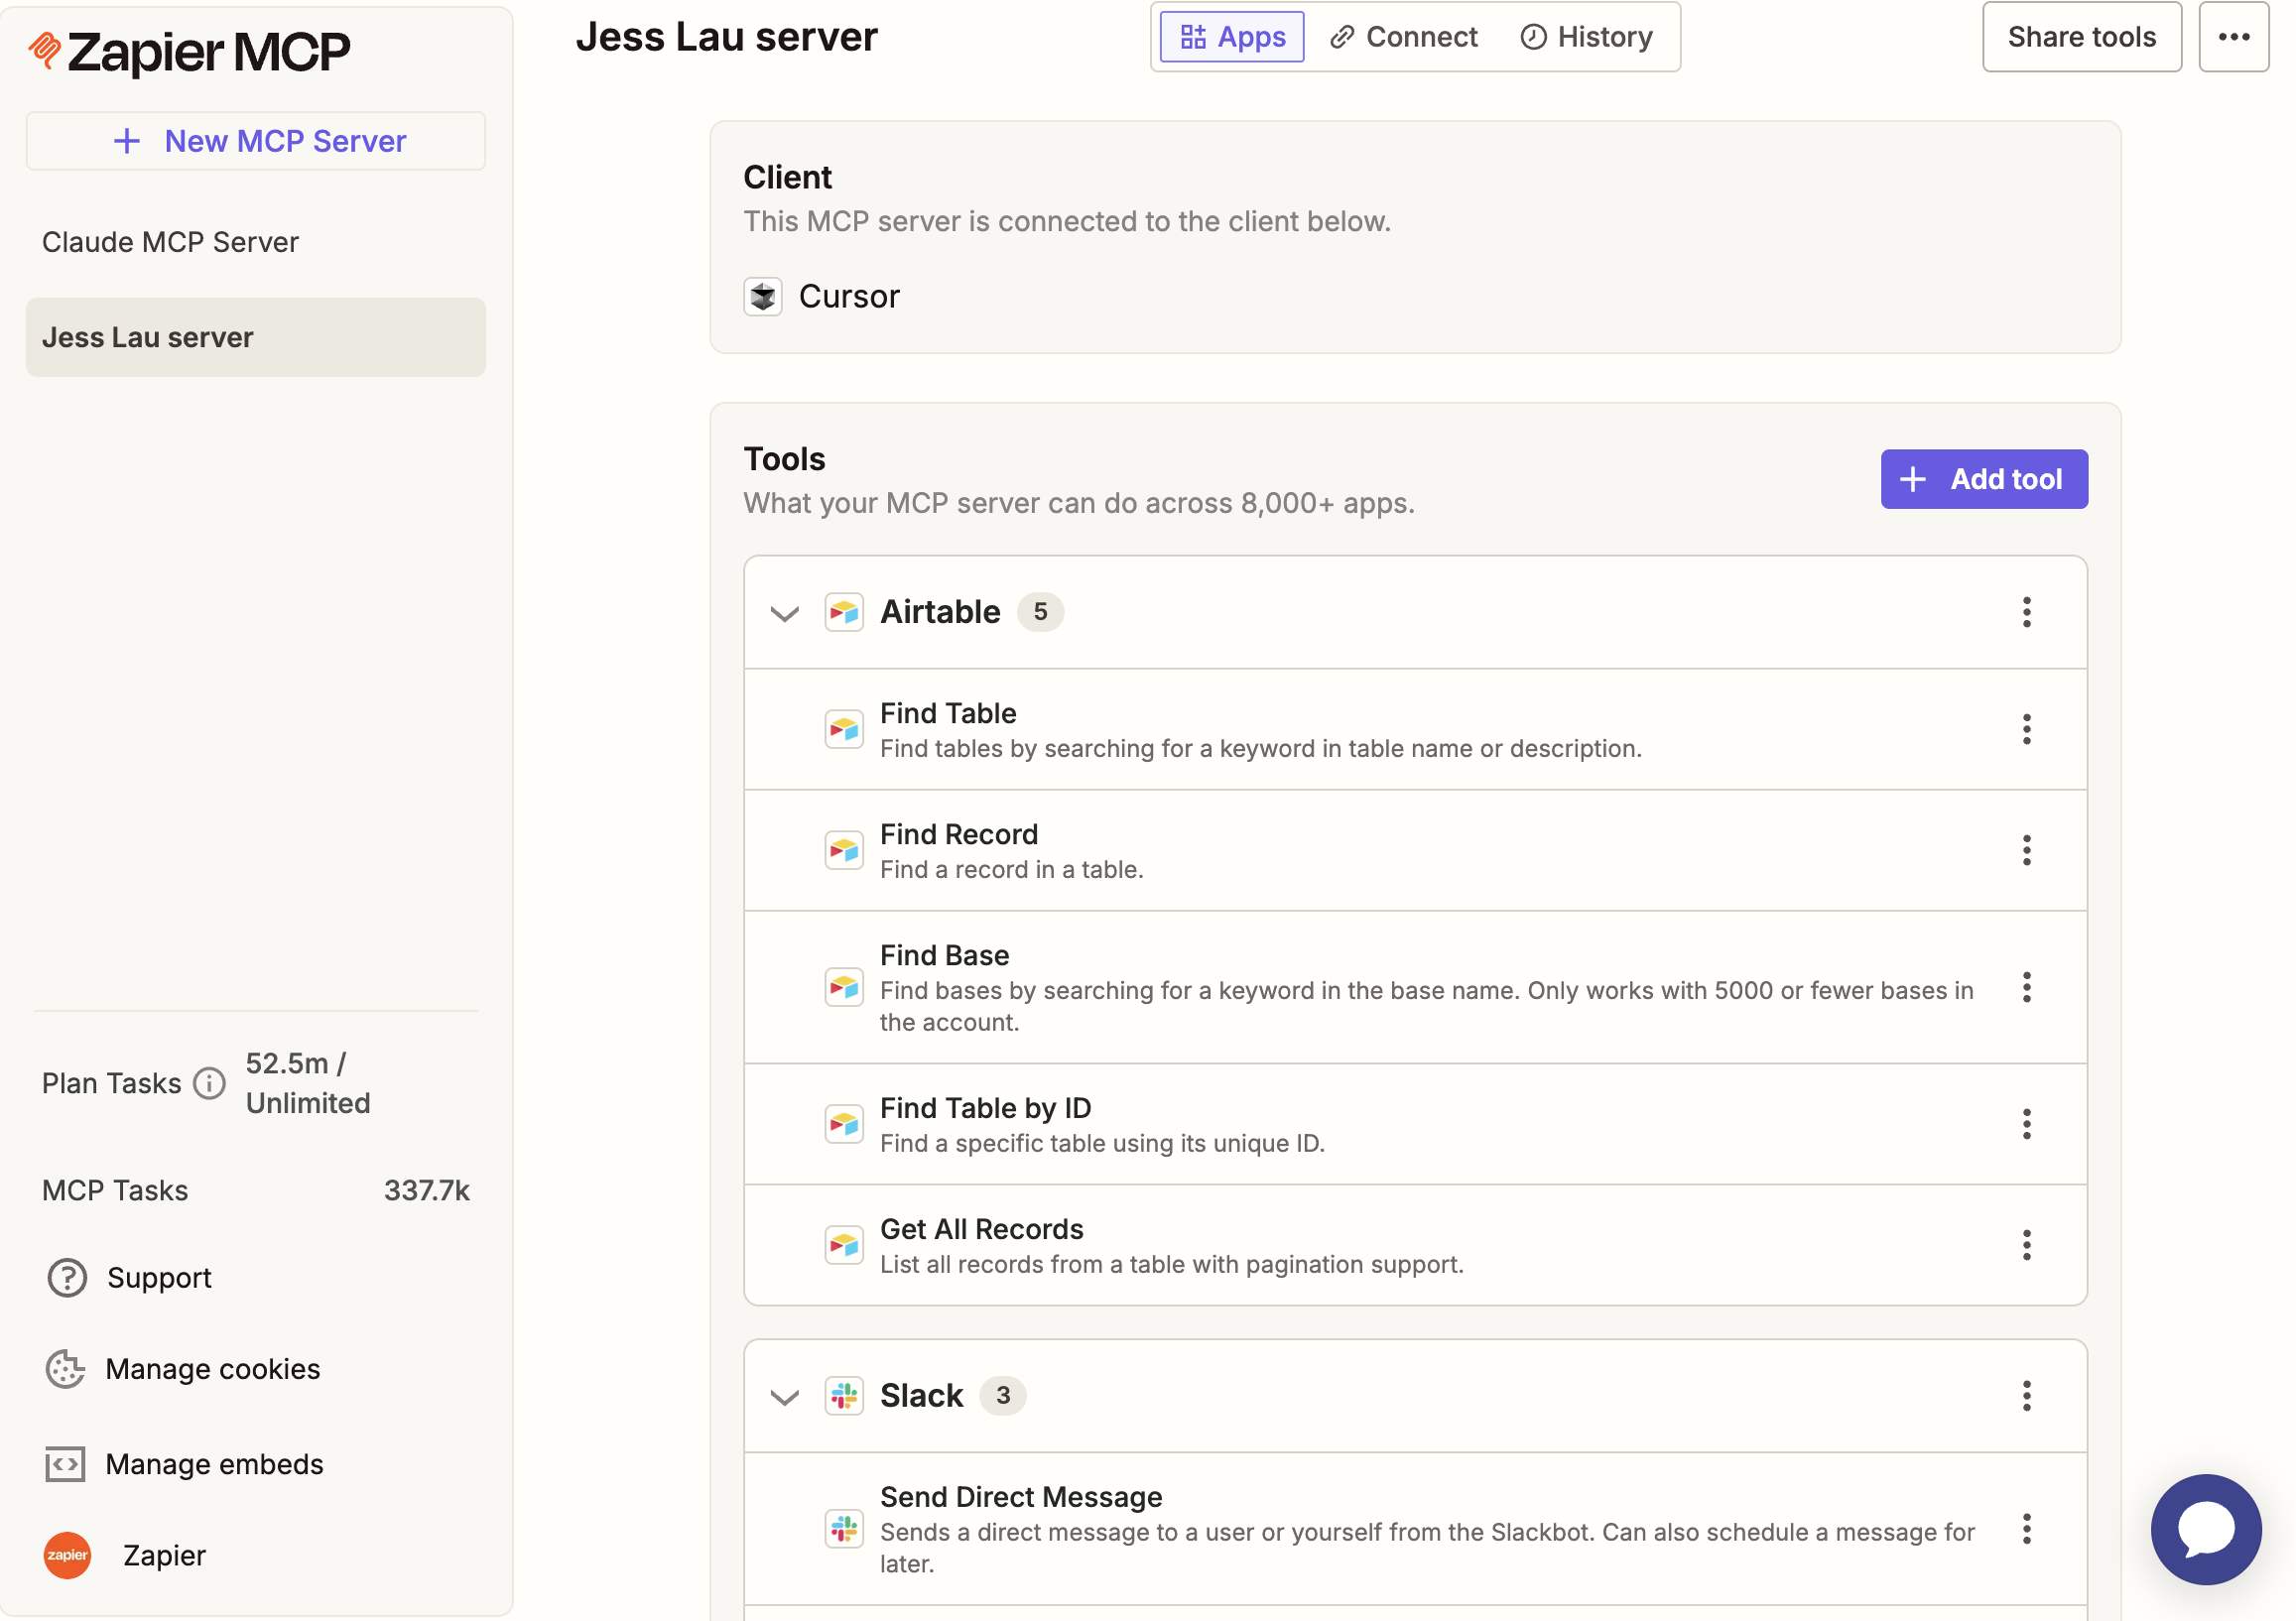Open the Slack group three-dot menu

tap(2026, 1396)
